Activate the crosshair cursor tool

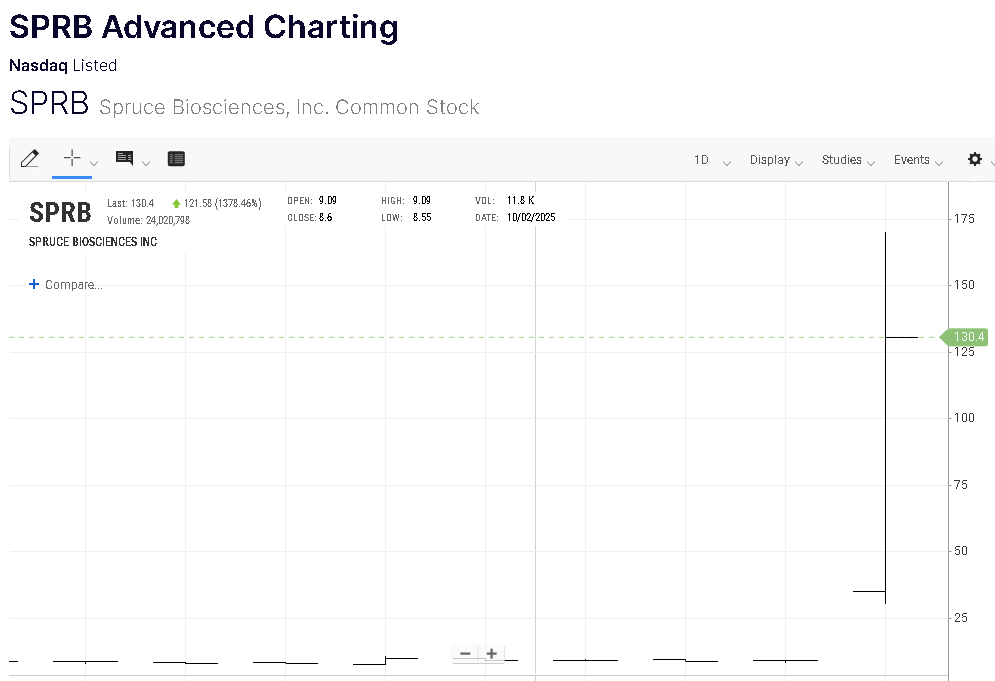coord(71,158)
